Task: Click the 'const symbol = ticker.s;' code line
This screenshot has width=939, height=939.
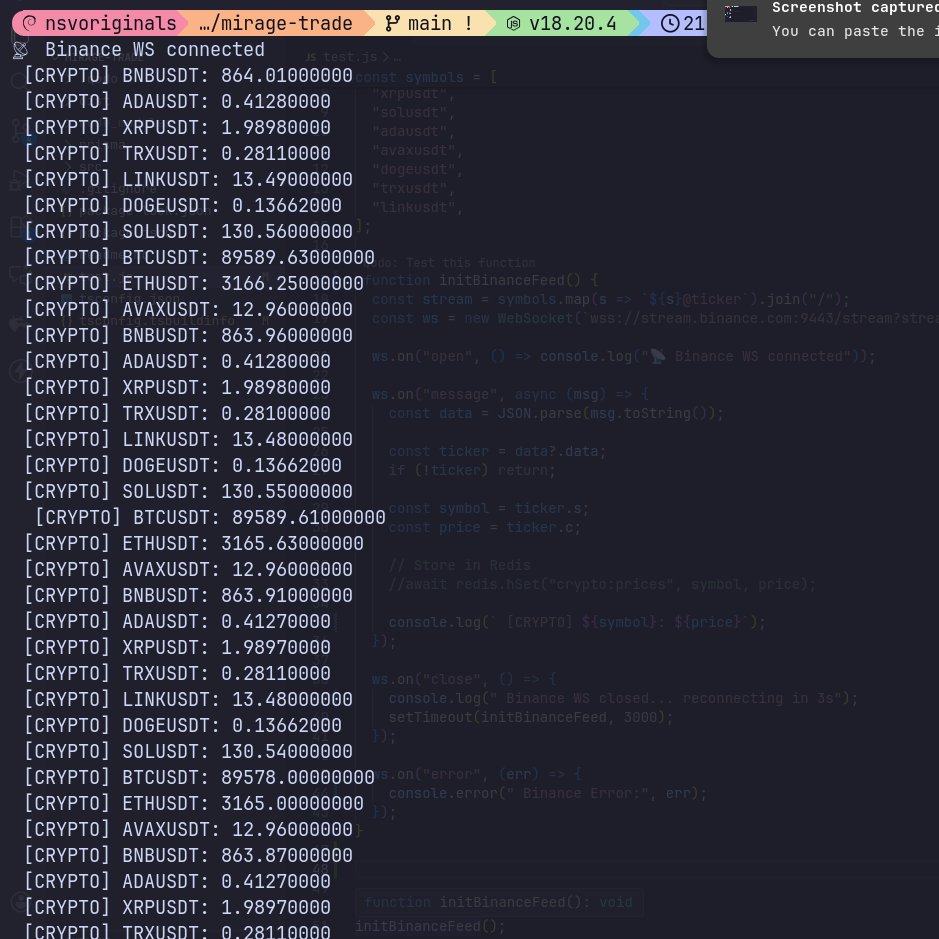Action: (489, 508)
